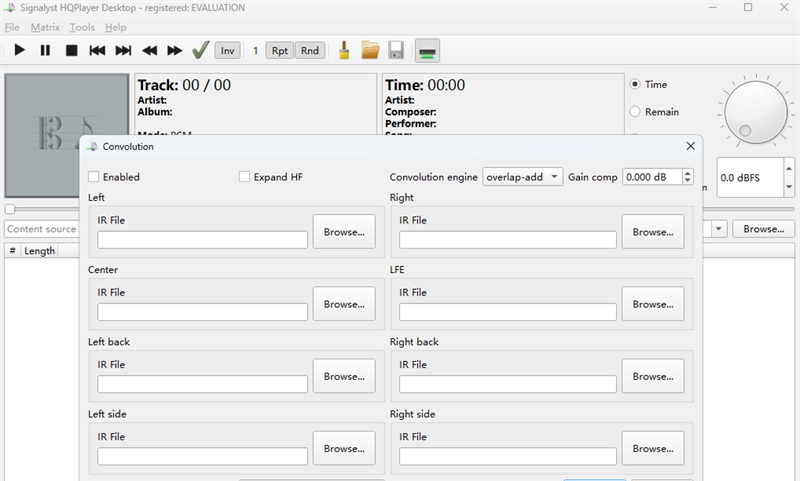Click the brush clear playlist icon

[344, 50]
